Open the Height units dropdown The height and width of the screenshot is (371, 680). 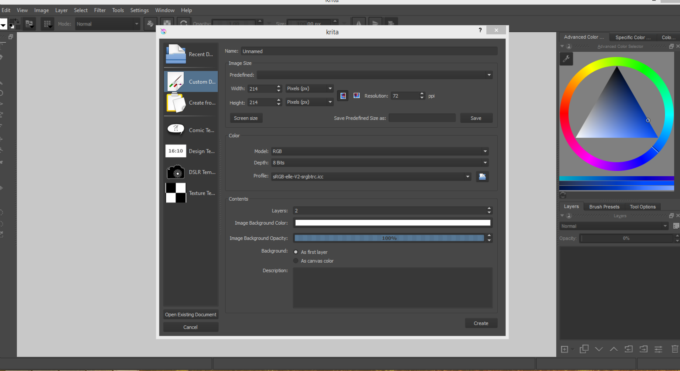pyautogui.click(x=309, y=102)
